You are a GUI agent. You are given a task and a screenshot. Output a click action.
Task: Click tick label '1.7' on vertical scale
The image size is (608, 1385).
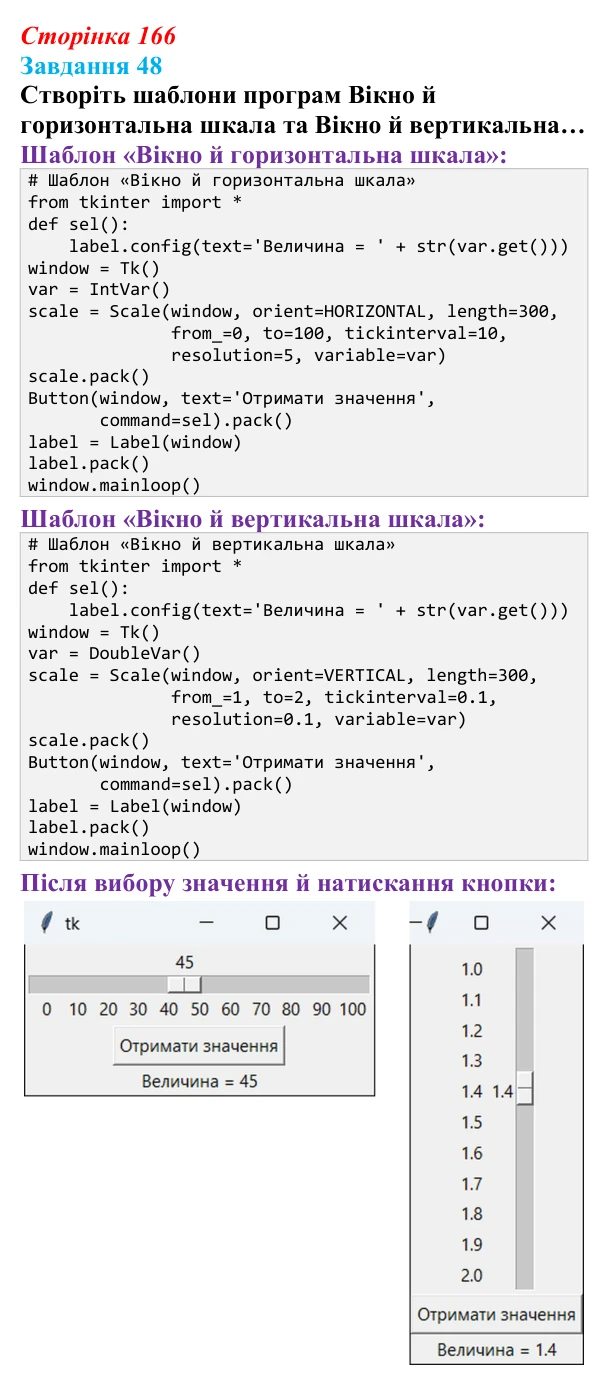(x=472, y=1184)
